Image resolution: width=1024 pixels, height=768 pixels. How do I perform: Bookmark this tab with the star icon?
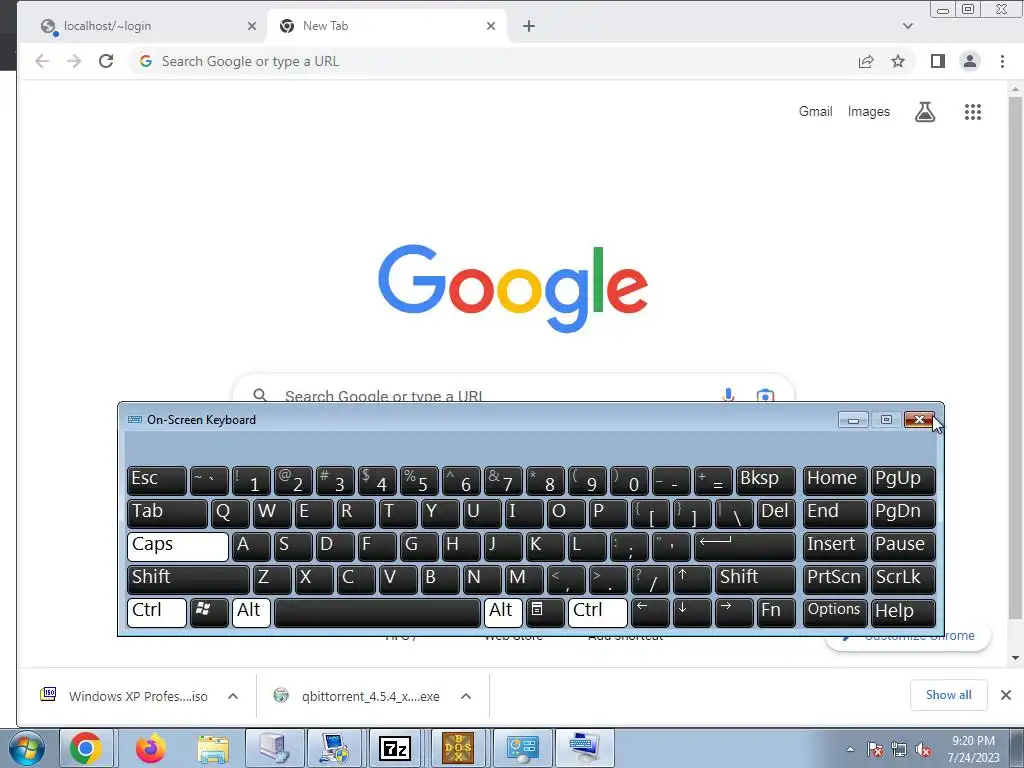pyautogui.click(x=898, y=61)
